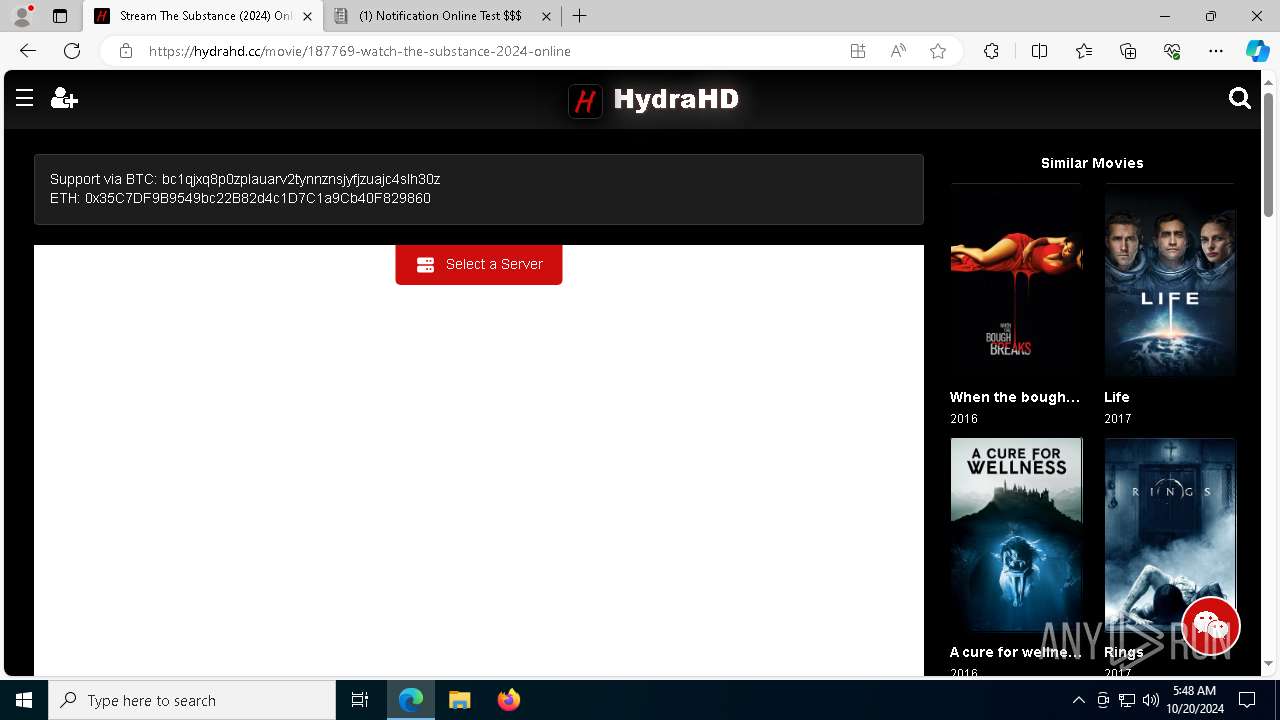Click the Select a Server button
This screenshot has height=720, width=1280.
(479, 264)
